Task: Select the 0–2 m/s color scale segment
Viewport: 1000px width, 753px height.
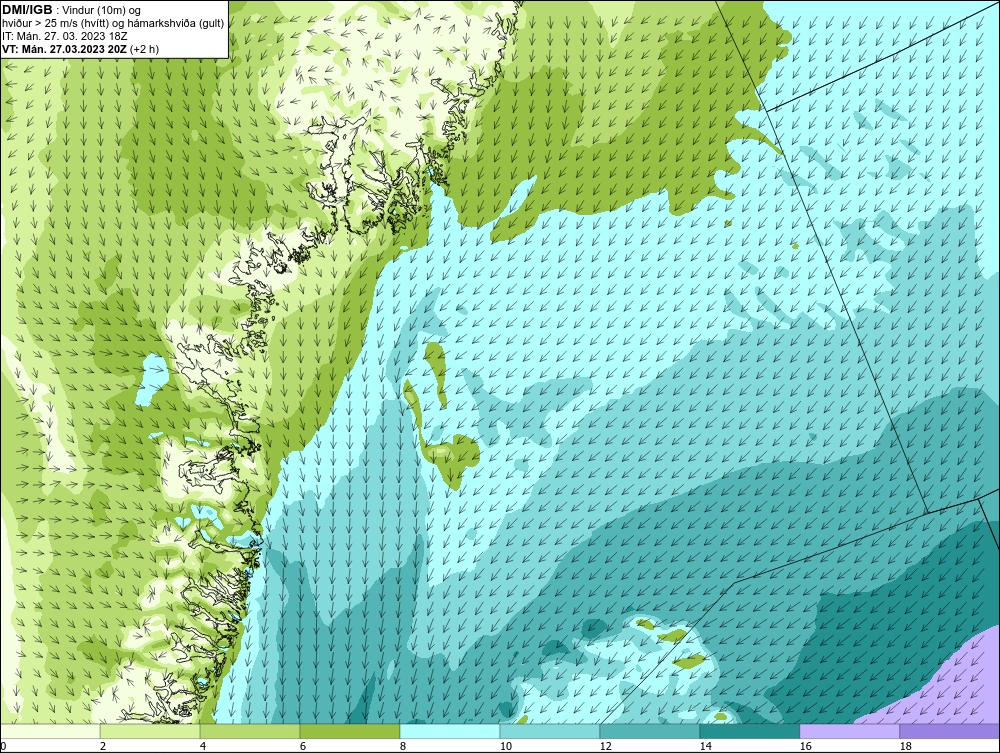Action: tap(50, 731)
